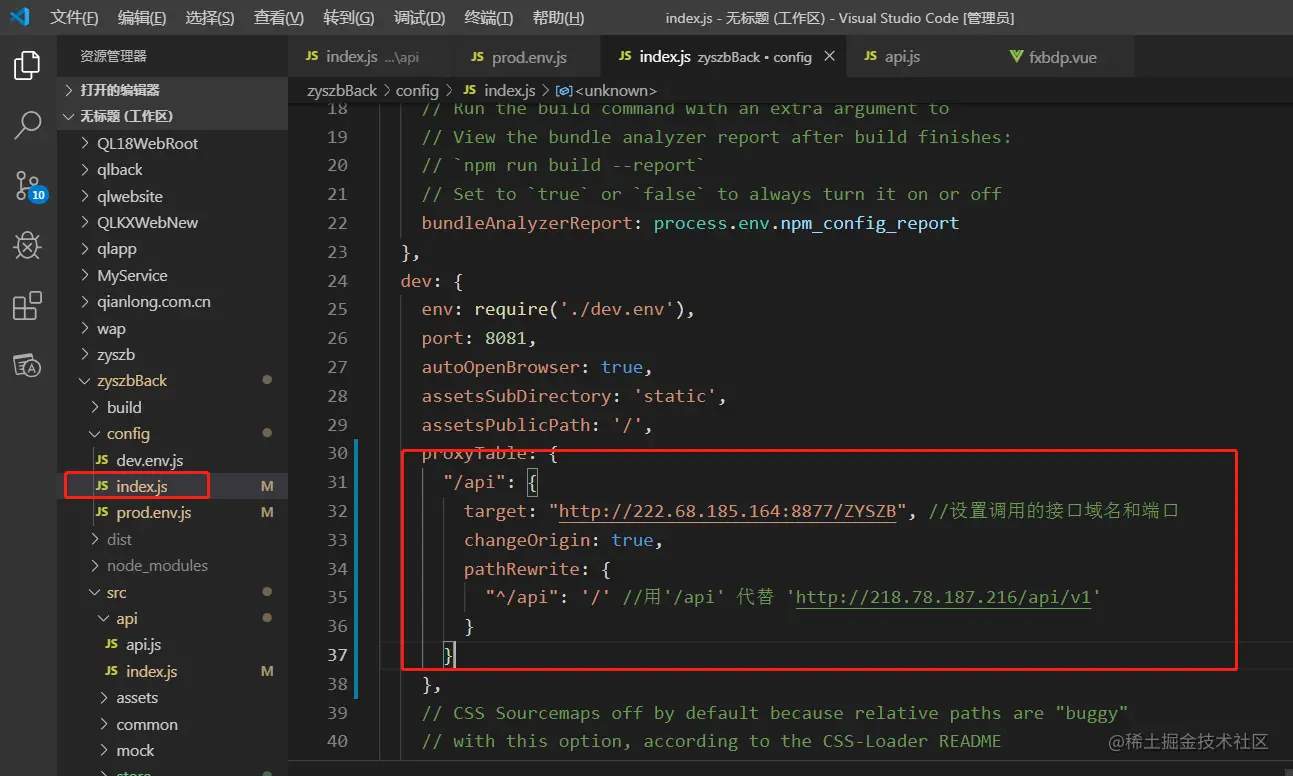Follow the http://218.78.187.216/api/v1 comment link
Image resolution: width=1293 pixels, height=776 pixels.
point(943,598)
